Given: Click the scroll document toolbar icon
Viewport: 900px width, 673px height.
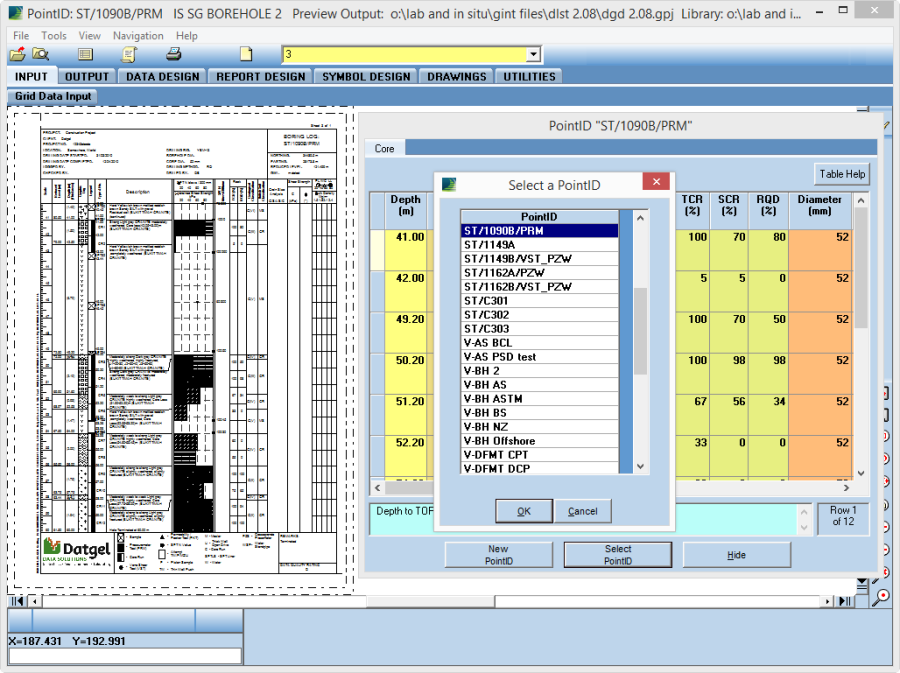Looking at the screenshot, I should tap(129, 54).
